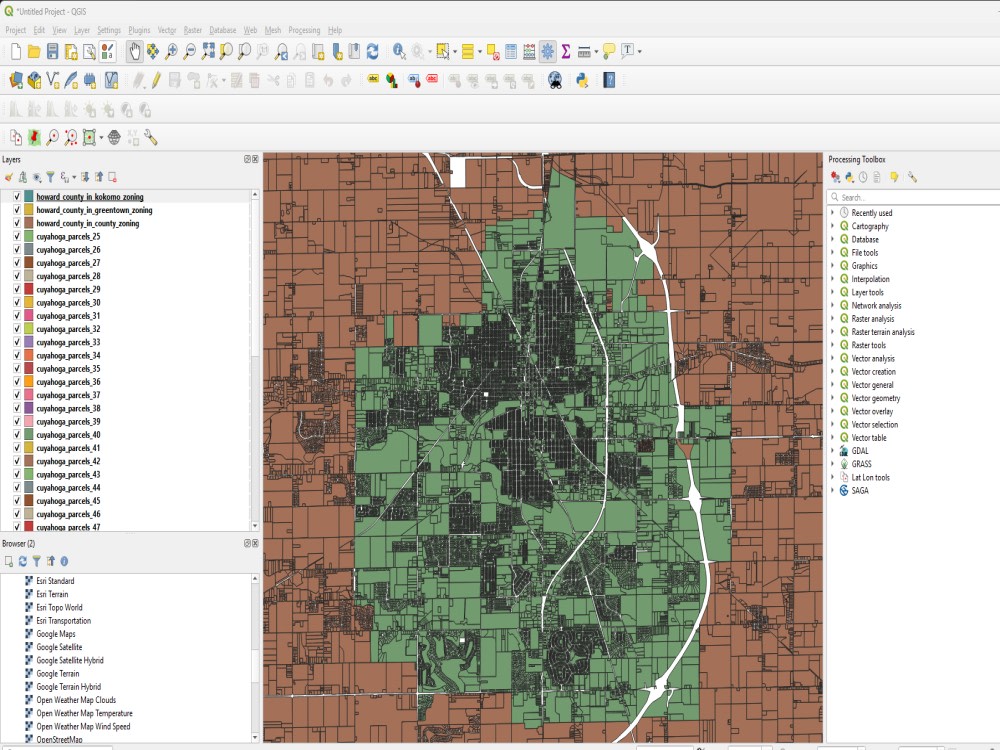Click the teal swatch of kokomo_zoning layer
Viewport: 1000px width, 750px height.
(29, 196)
